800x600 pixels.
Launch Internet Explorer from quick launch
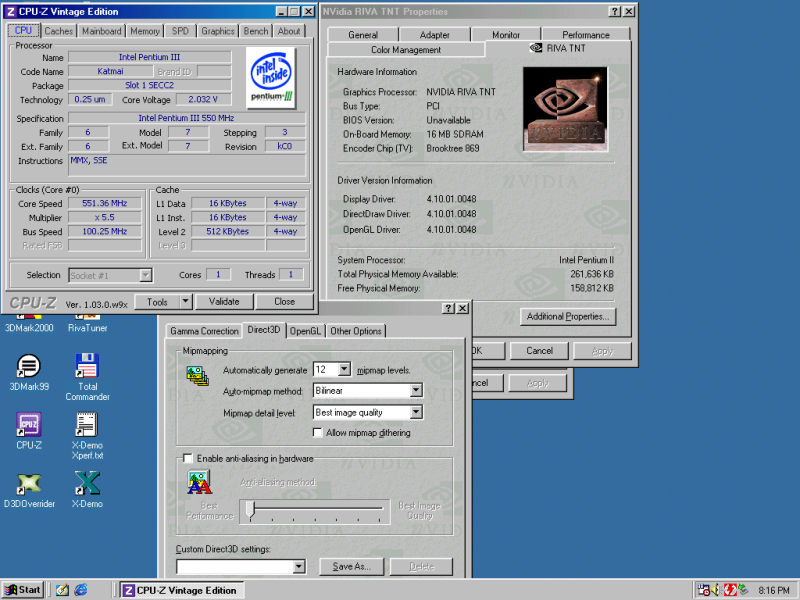coord(81,590)
